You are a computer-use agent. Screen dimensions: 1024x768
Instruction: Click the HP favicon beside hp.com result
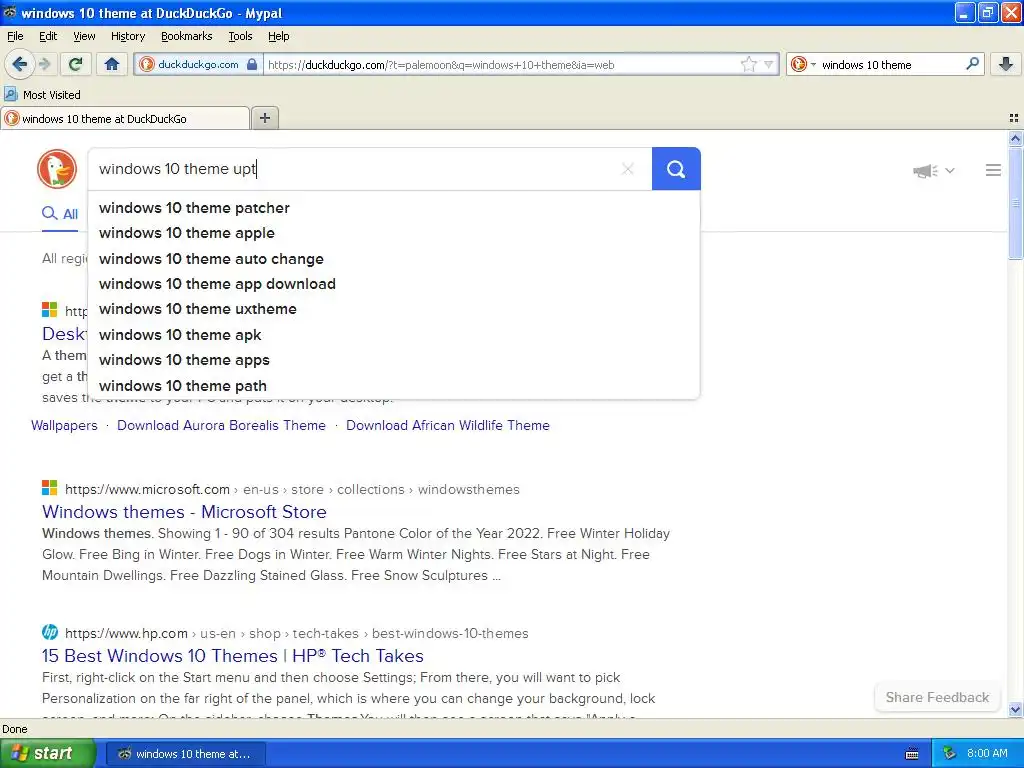point(50,632)
